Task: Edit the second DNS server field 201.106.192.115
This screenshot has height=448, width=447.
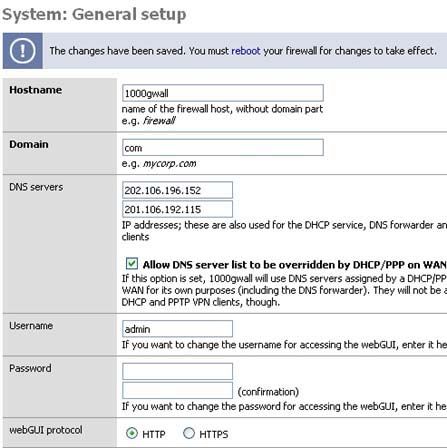Action: [x=177, y=209]
